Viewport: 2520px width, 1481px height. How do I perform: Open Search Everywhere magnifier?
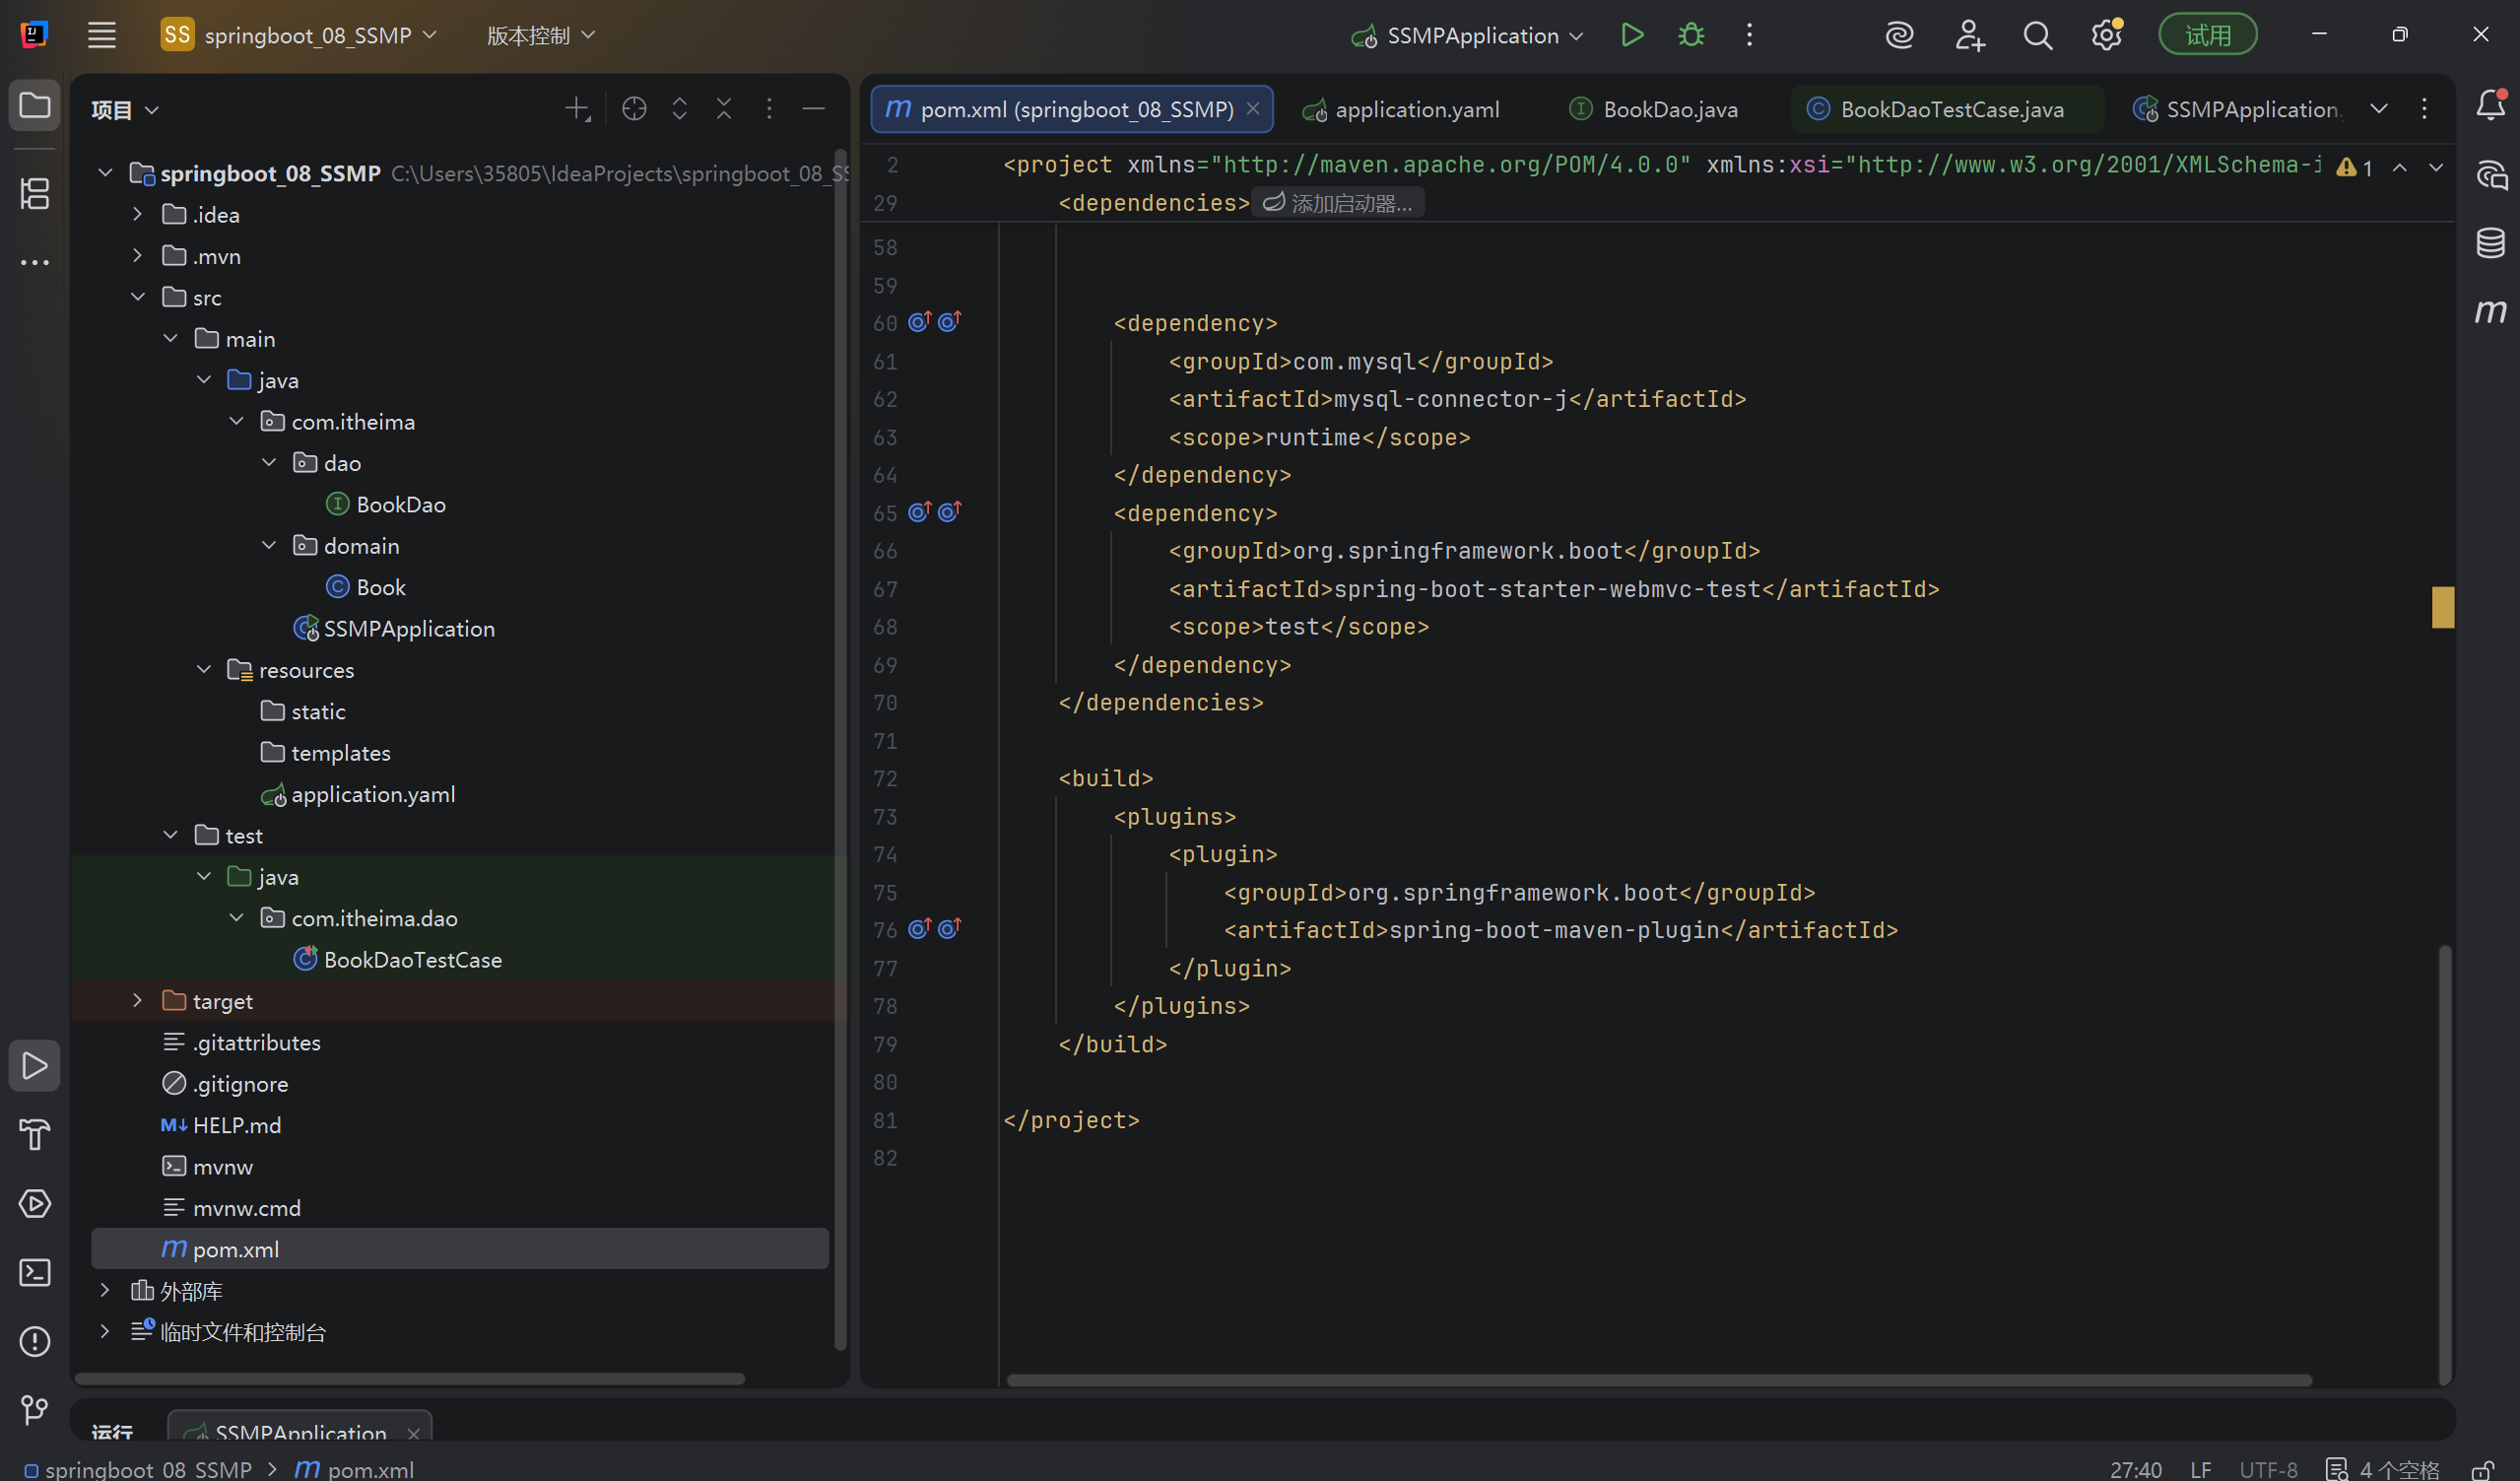tap(2037, 35)
